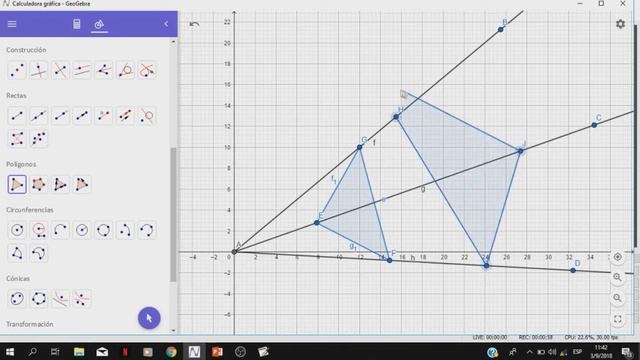
Task: Undo the last action in graphics view
Action: point(194,24)
